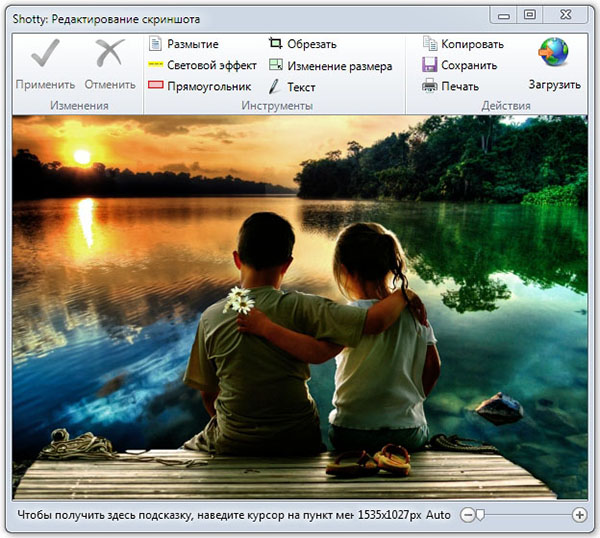
Task: Open the Изменение размера resize tool
Action: (x=330, y=66)
